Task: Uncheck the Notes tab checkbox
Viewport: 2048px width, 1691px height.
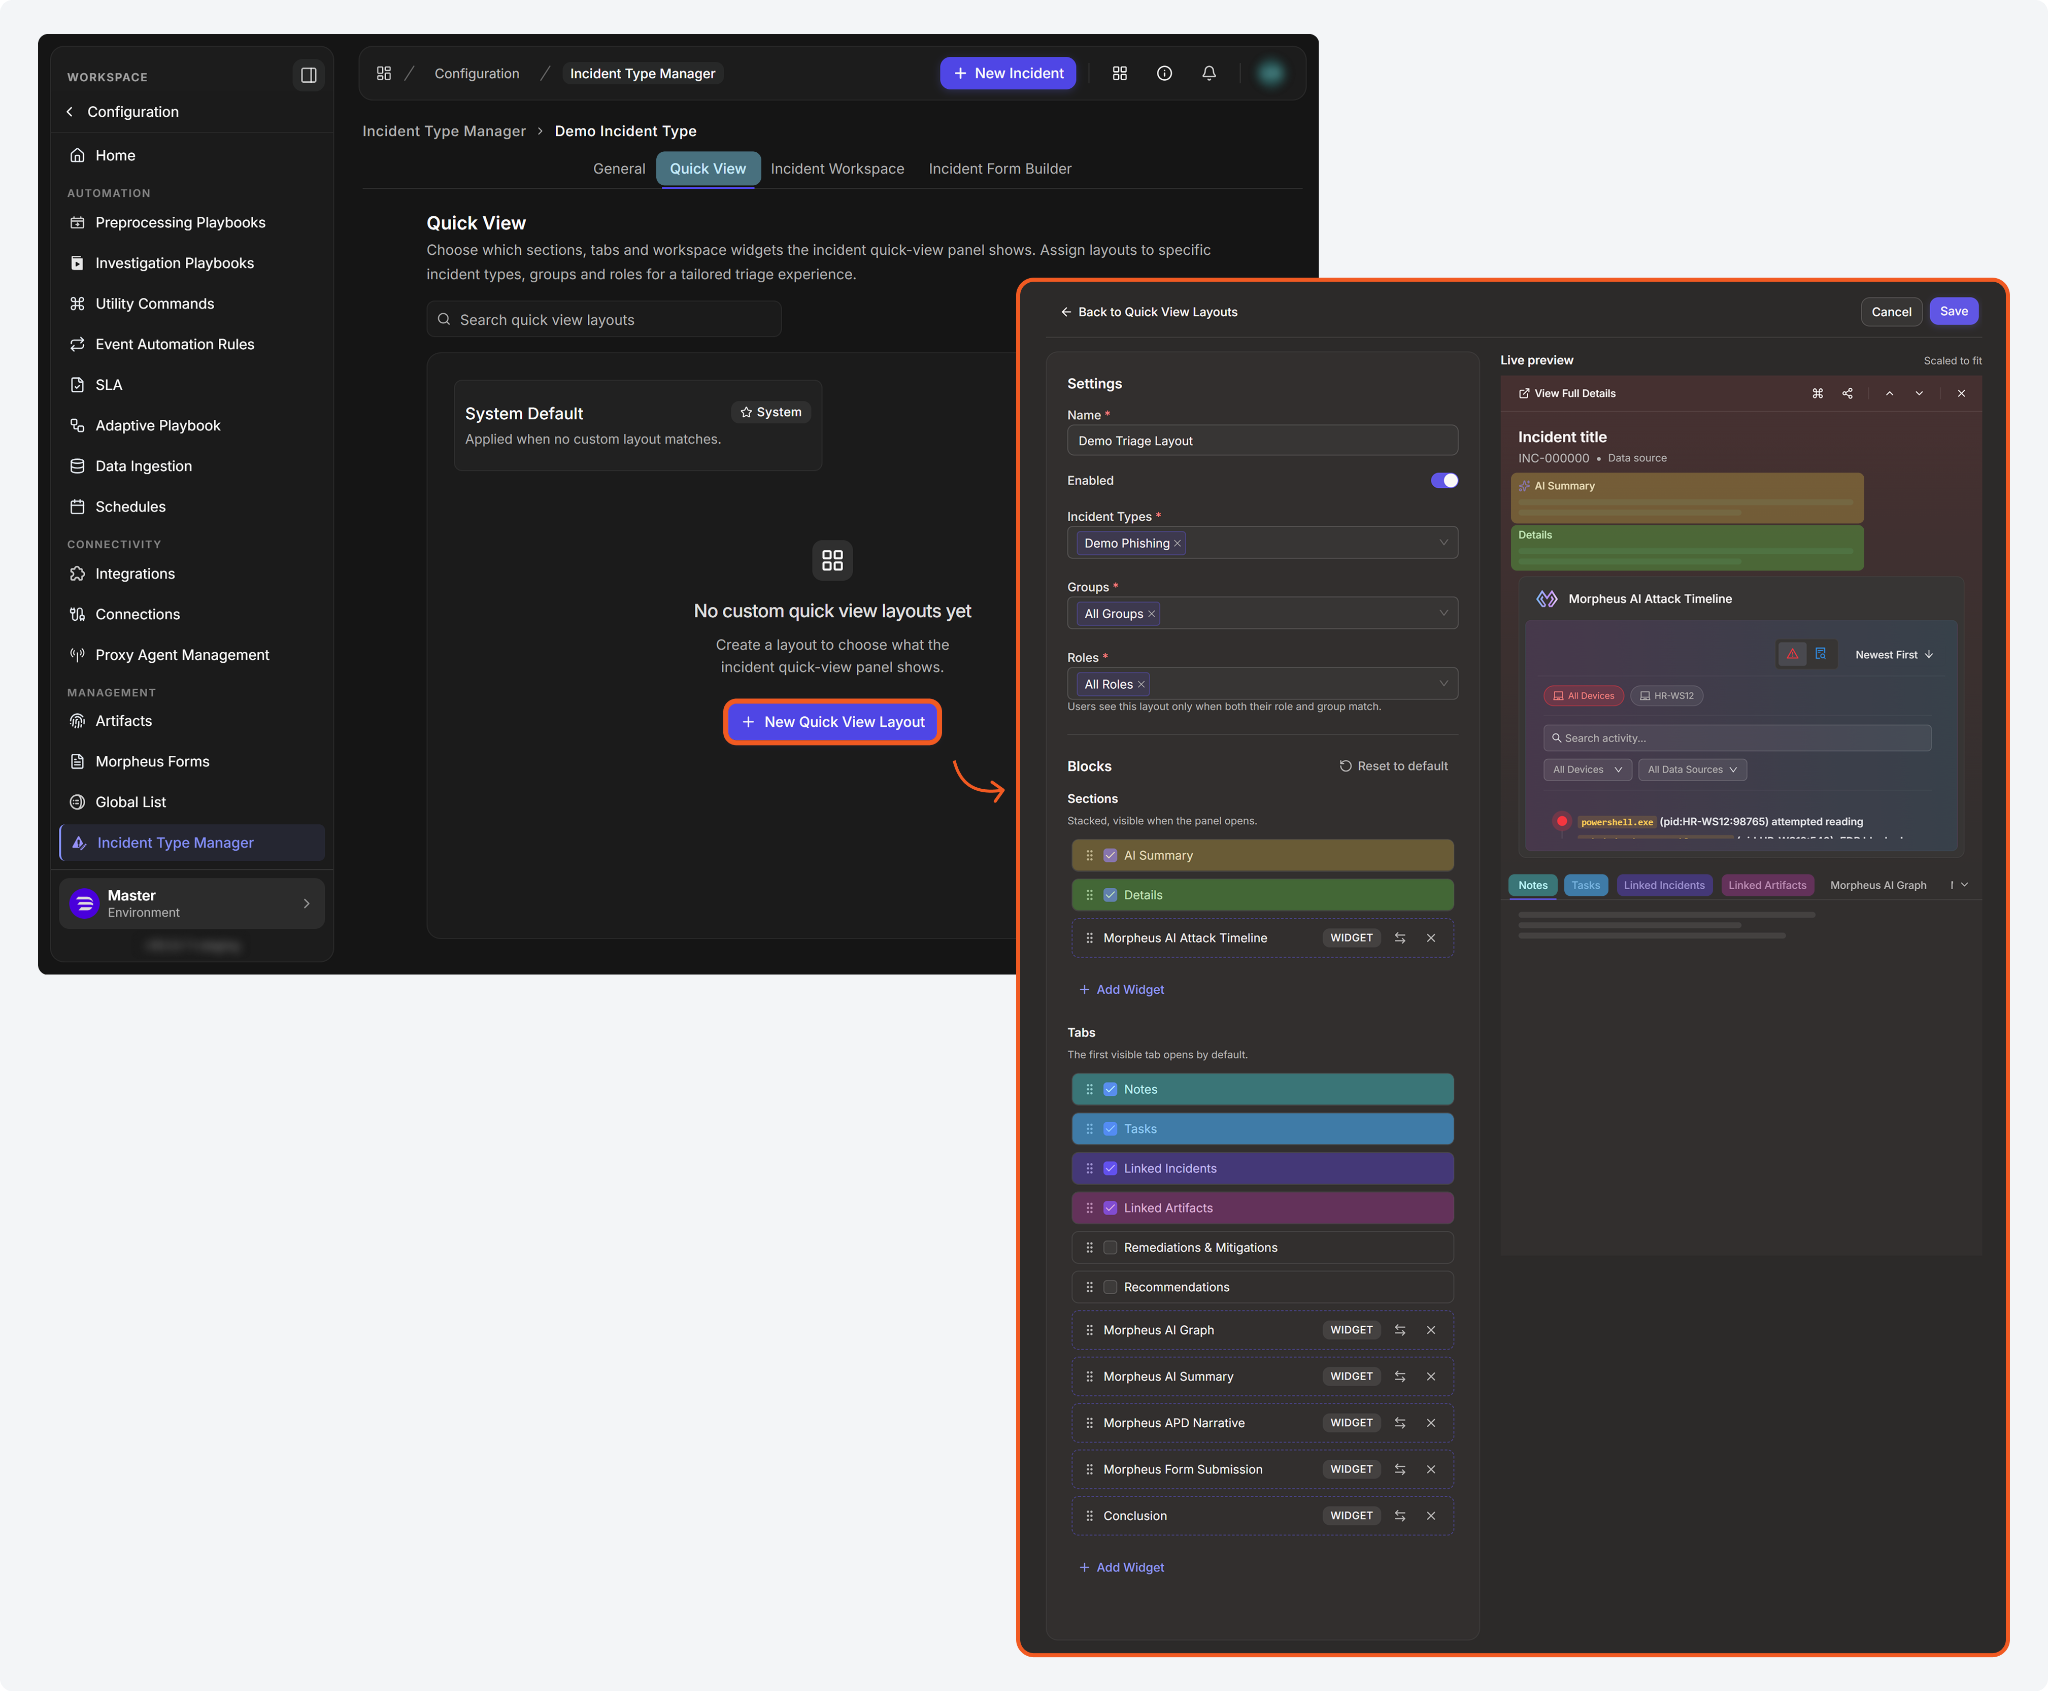Action: [1110, 1089]
